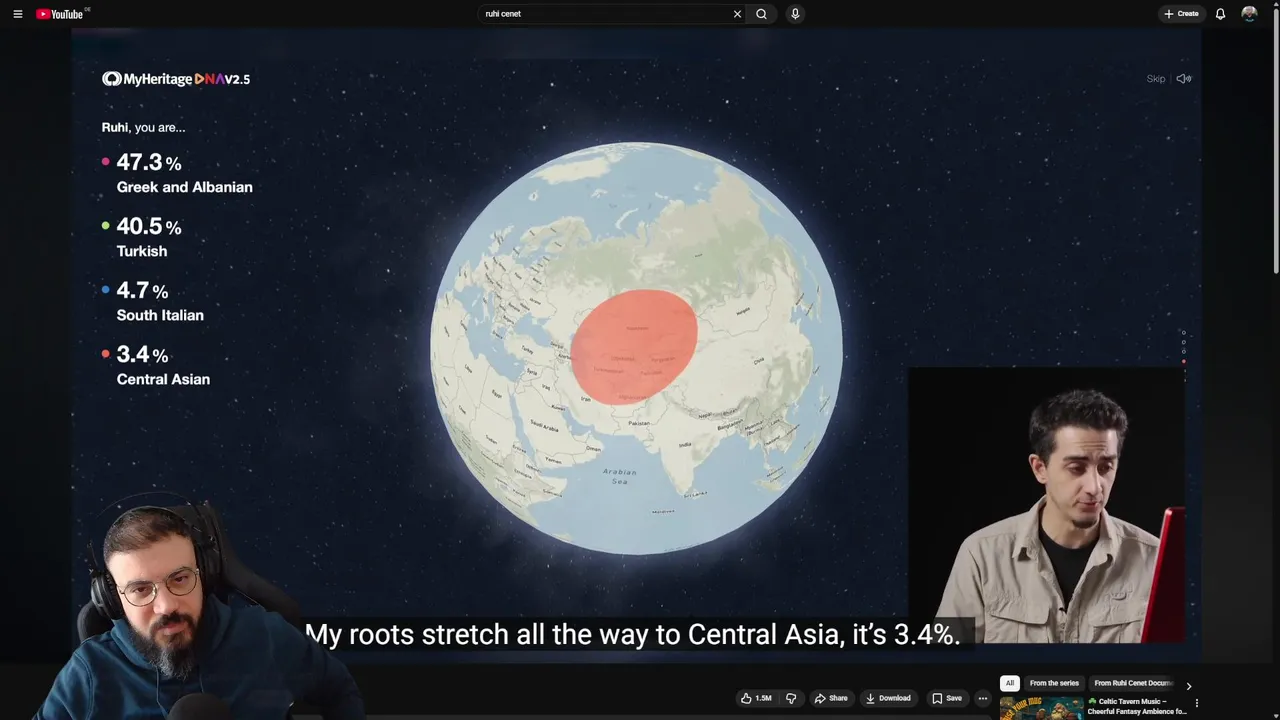Click the red Central Asia region on globe
Screen dimensions: 1280x720
634,347
